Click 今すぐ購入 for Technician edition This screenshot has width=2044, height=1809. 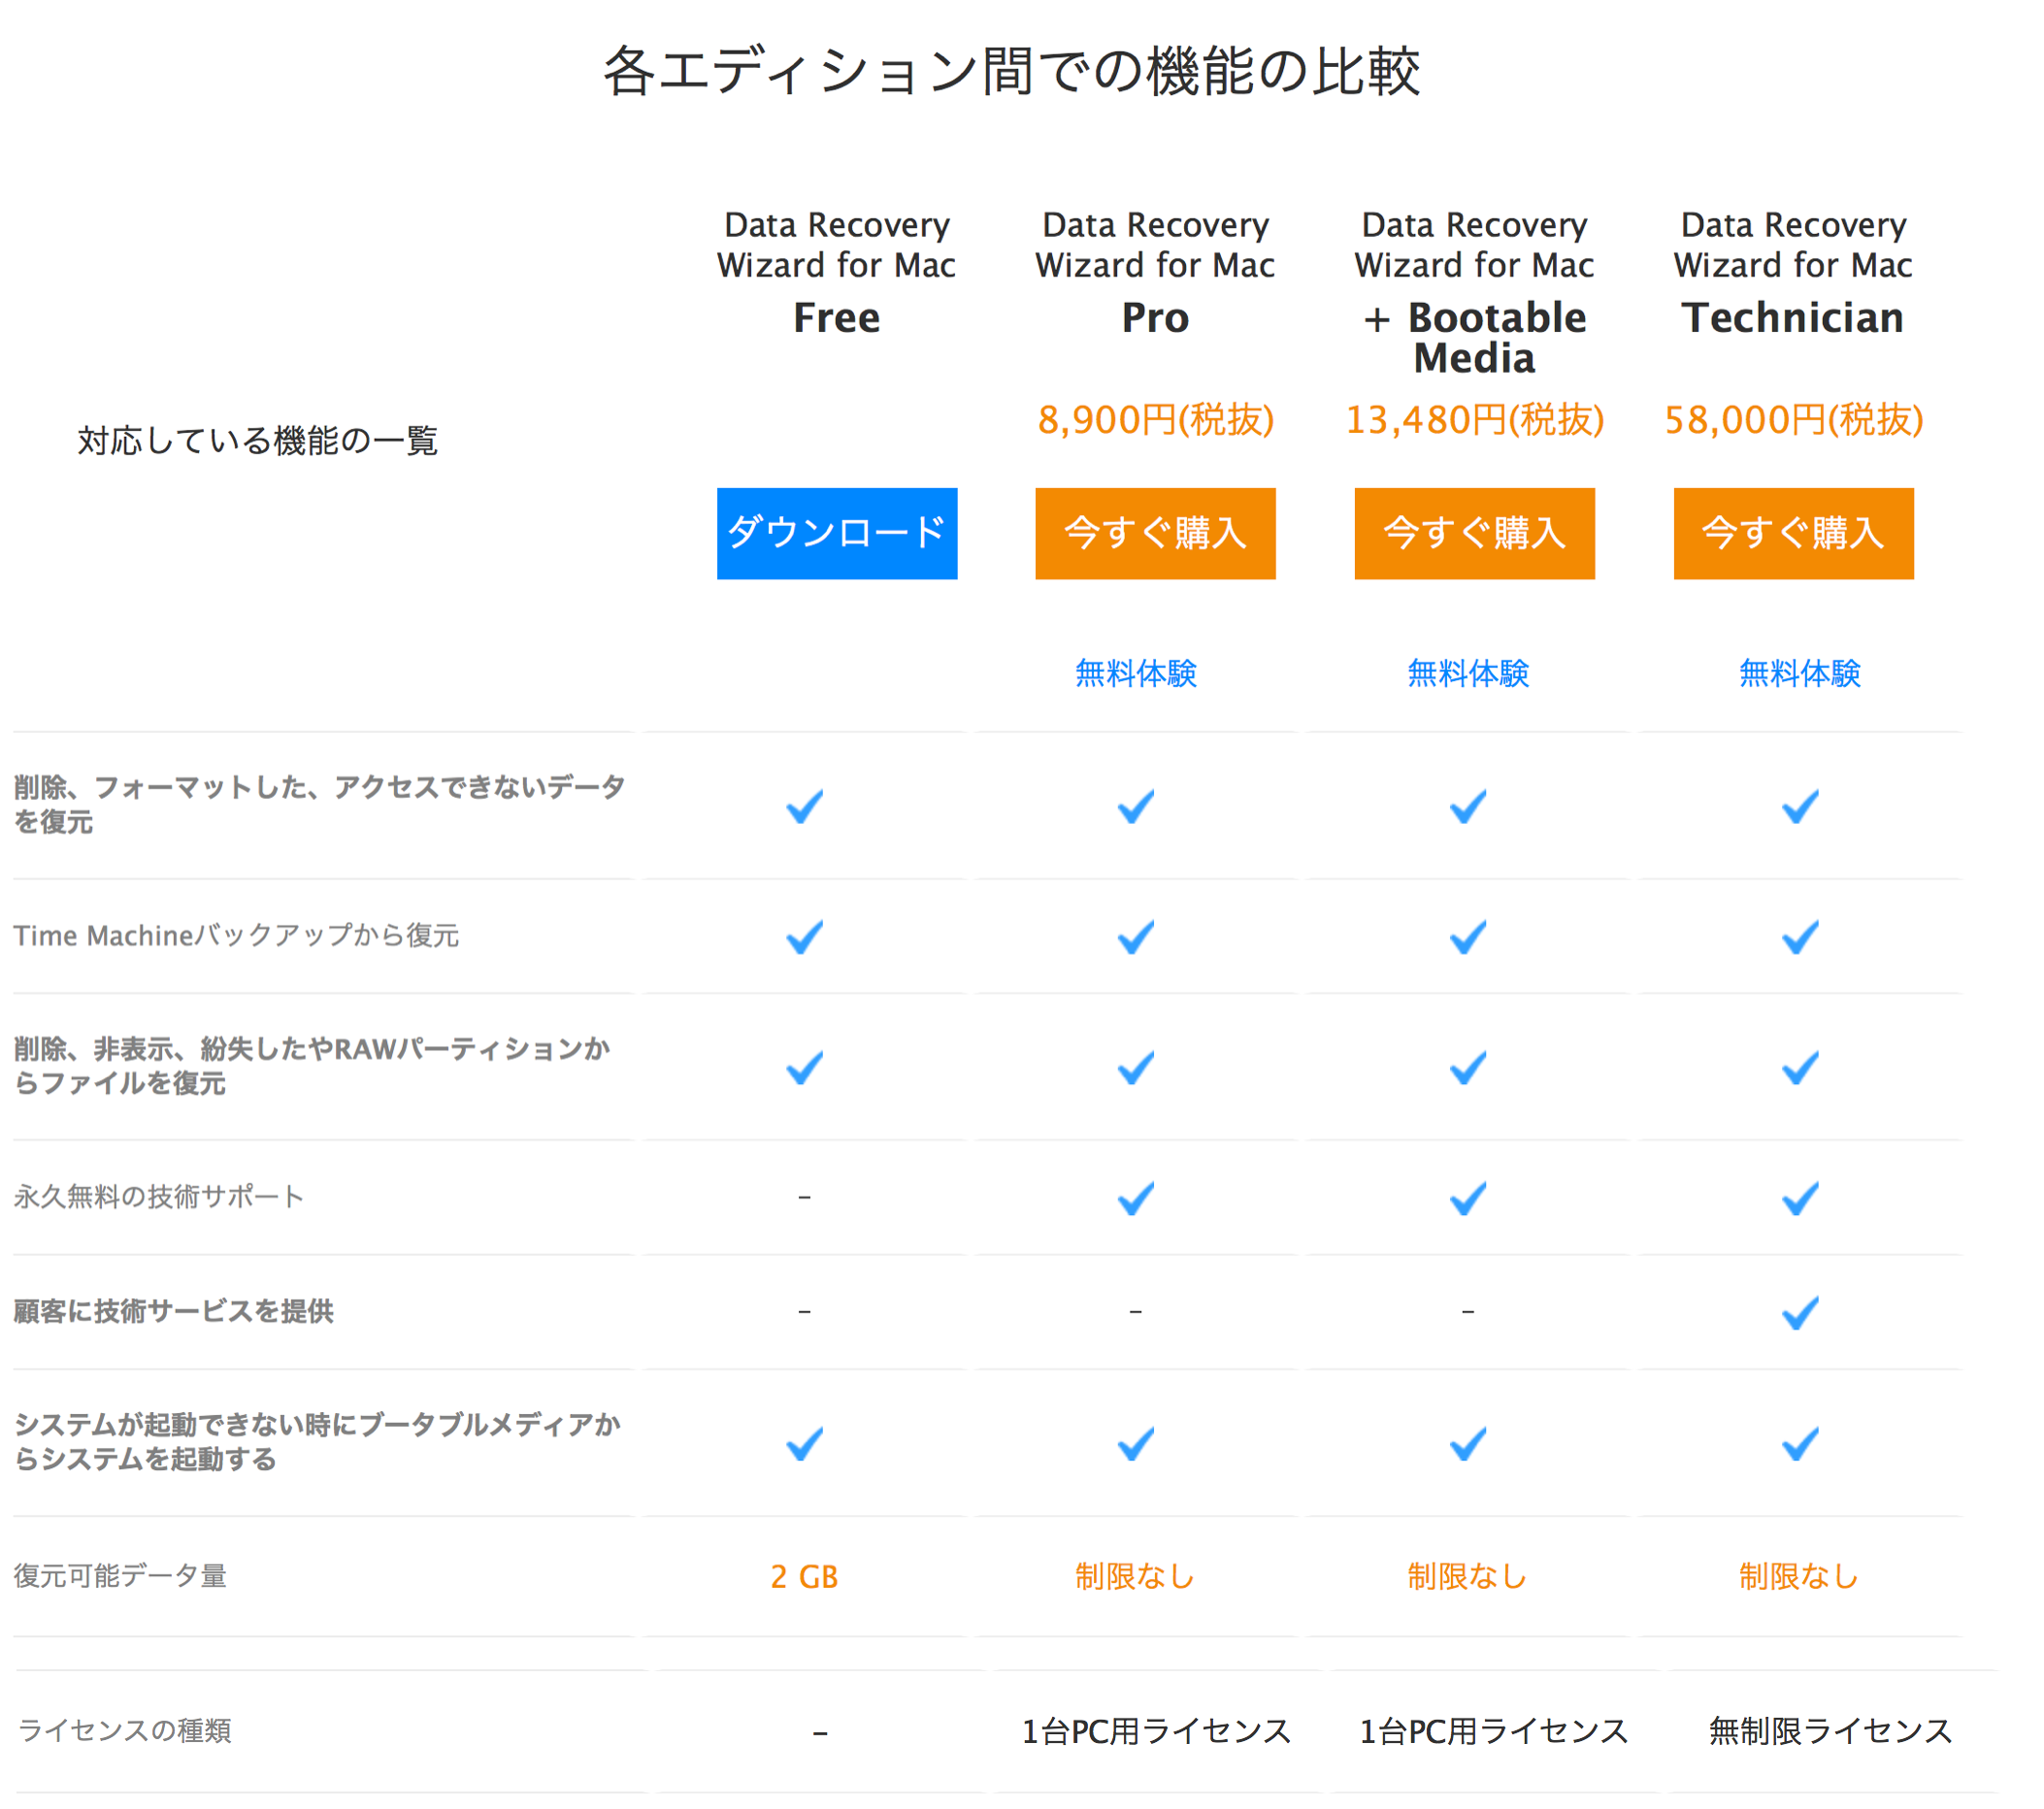(1793, 533)
